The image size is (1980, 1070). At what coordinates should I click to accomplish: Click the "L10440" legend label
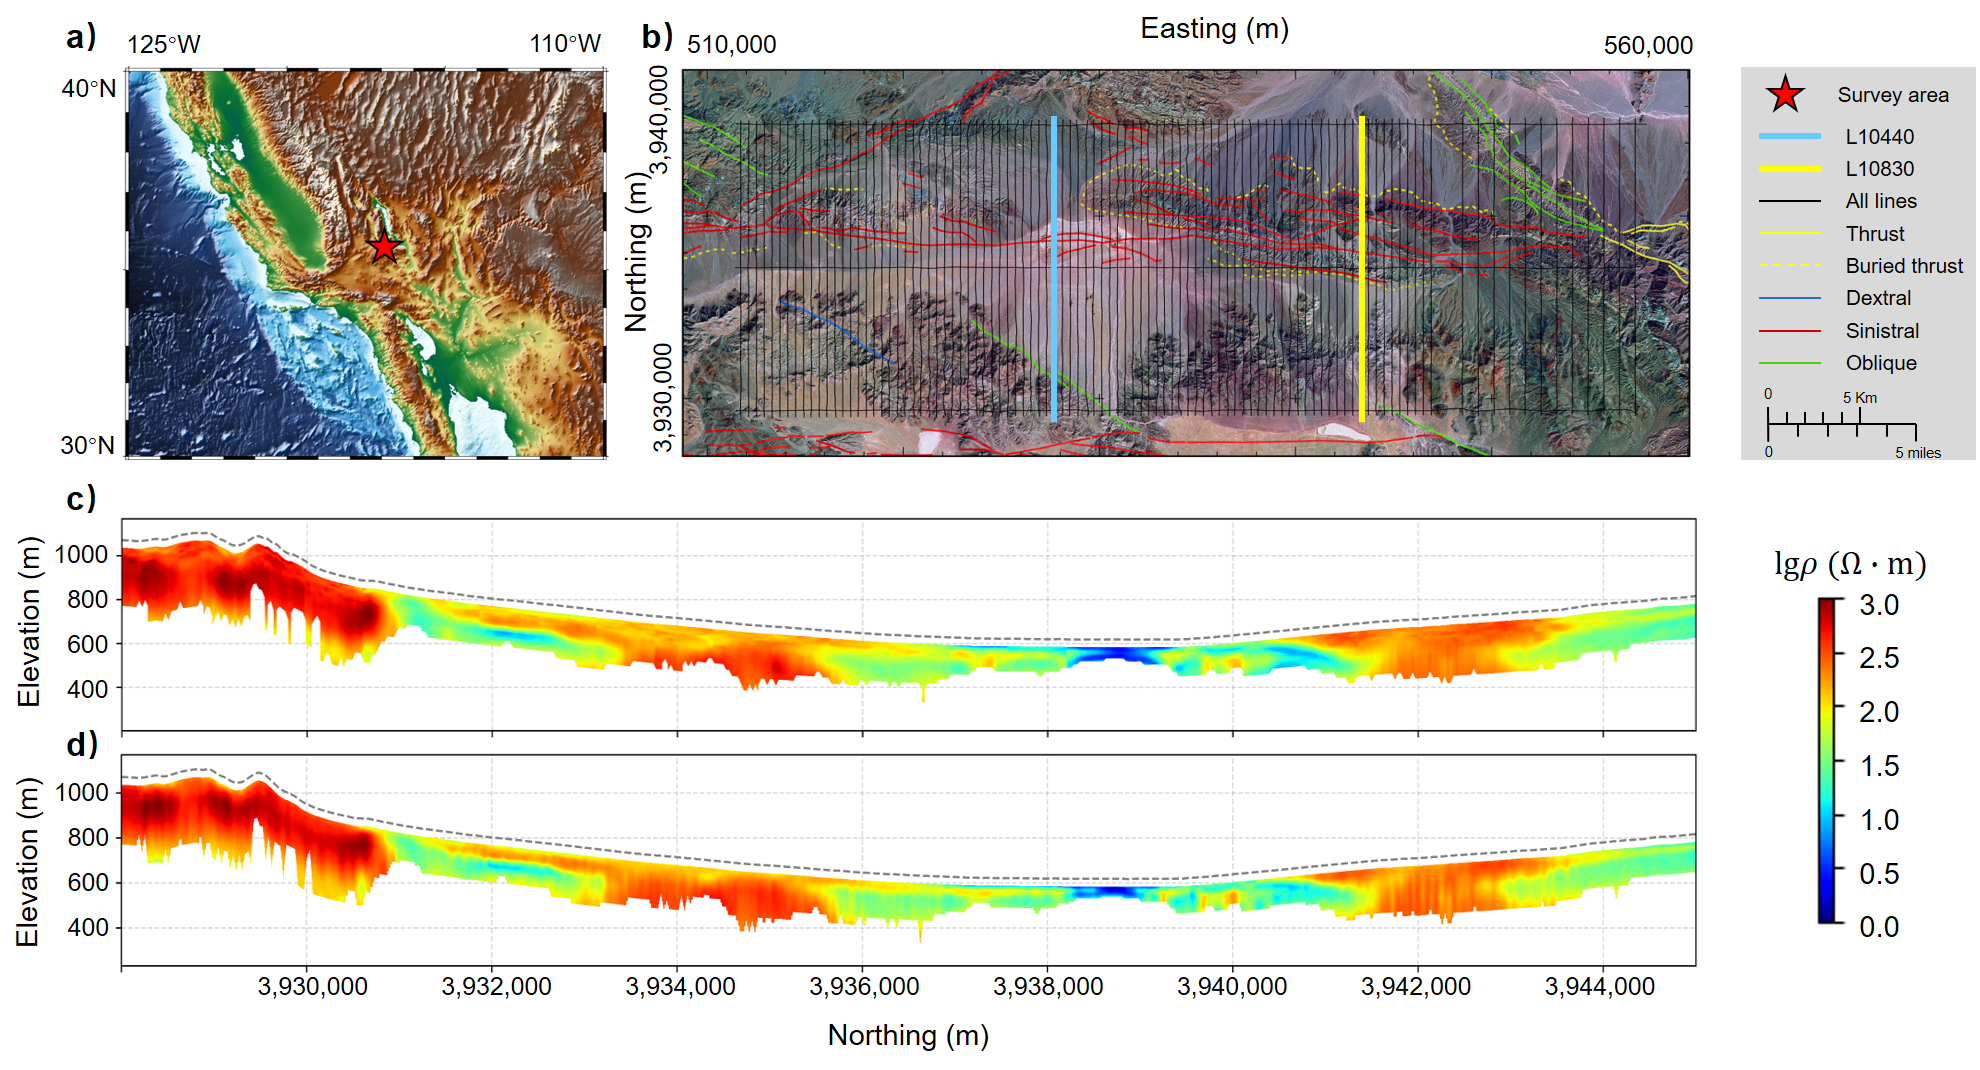coord(1880,137)
